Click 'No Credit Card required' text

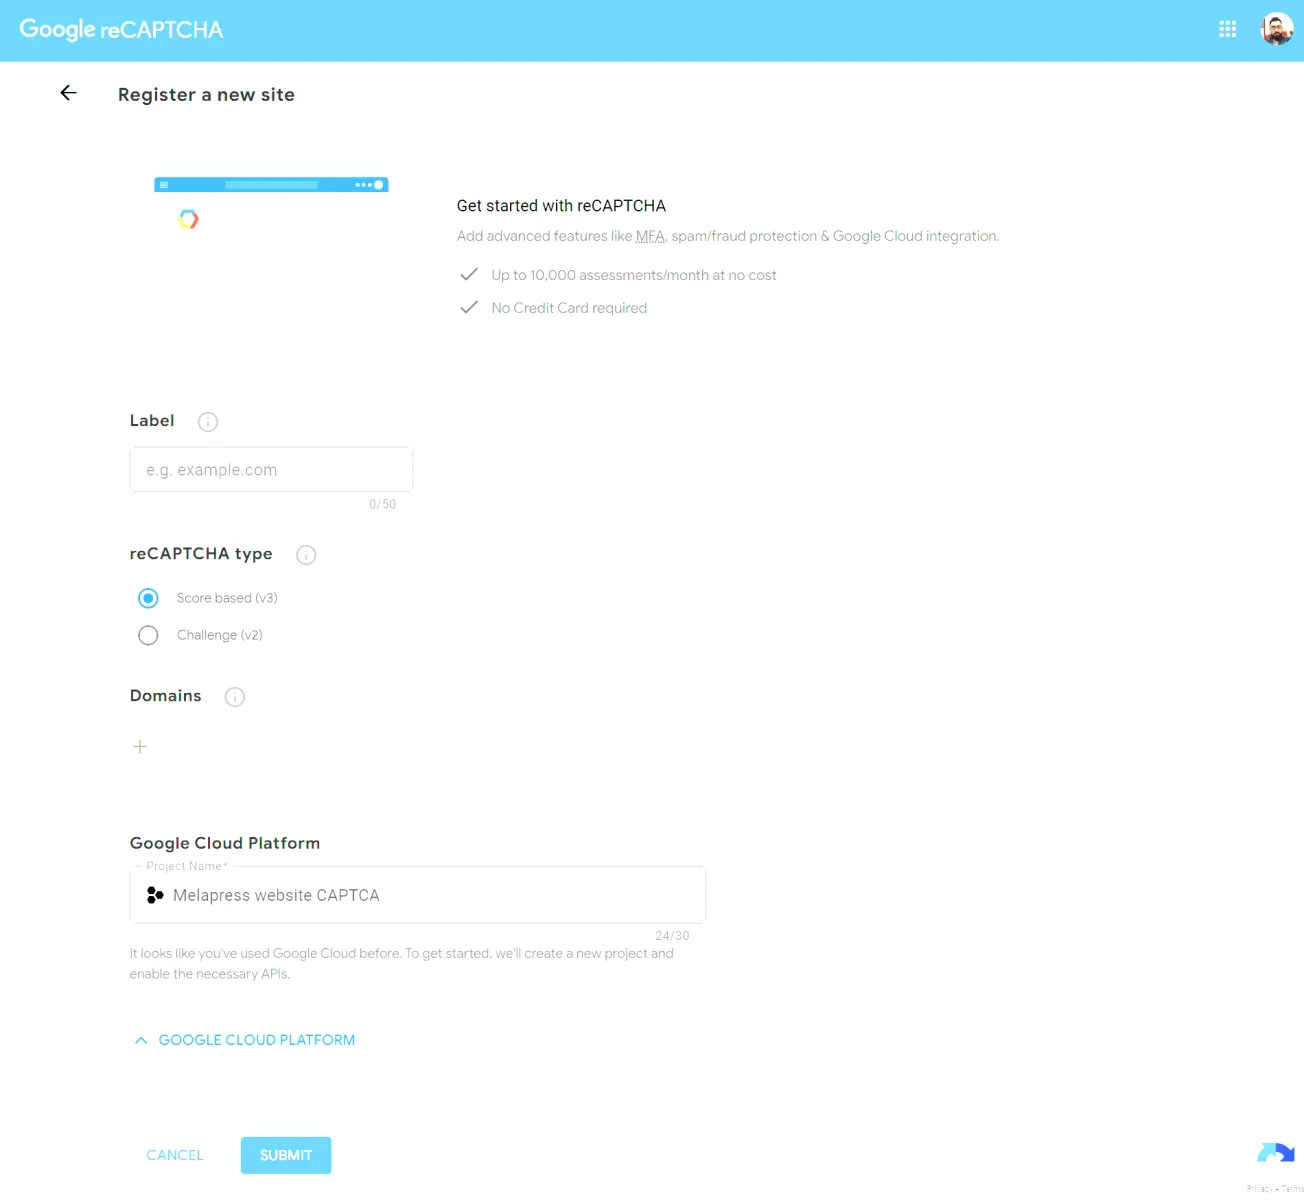click(569, 308)
